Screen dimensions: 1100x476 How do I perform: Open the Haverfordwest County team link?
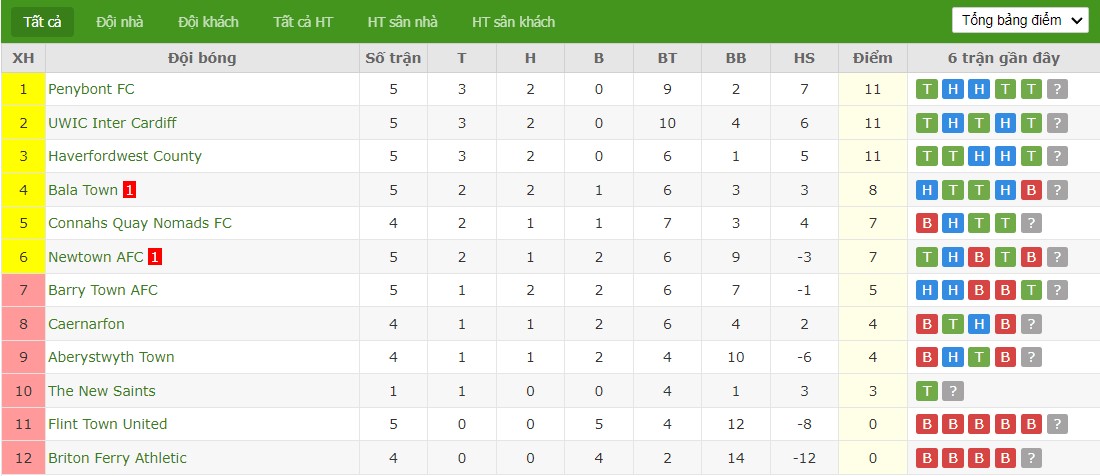coord(125,156)
